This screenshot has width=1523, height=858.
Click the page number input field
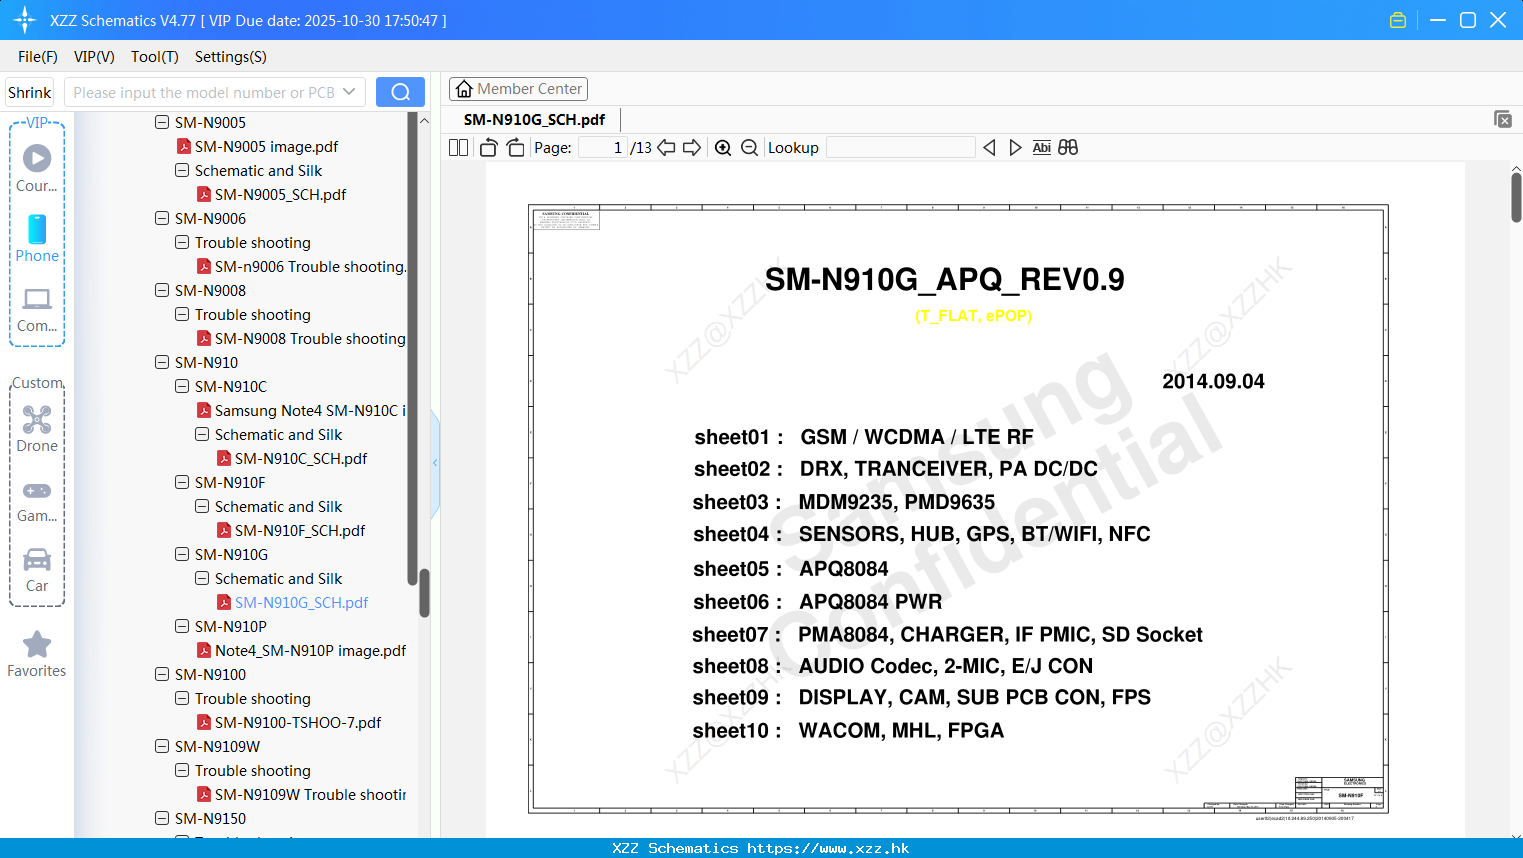[x=603, y=148]
